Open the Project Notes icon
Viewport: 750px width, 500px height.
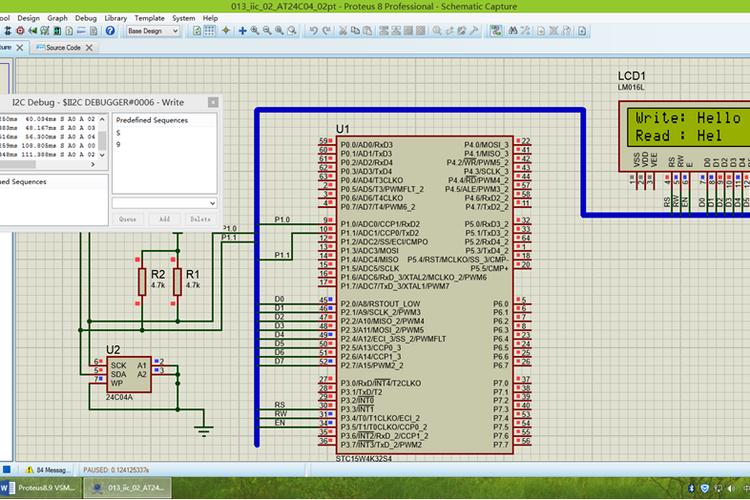[x=94, y=31]
